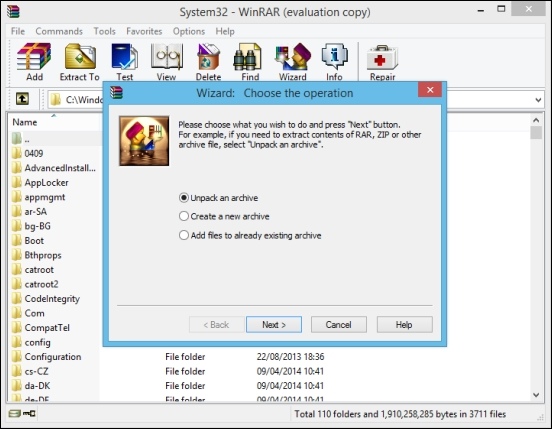Click the status bar total files text
The height and width of the screenshot is (429, 552).
(400, 414)
